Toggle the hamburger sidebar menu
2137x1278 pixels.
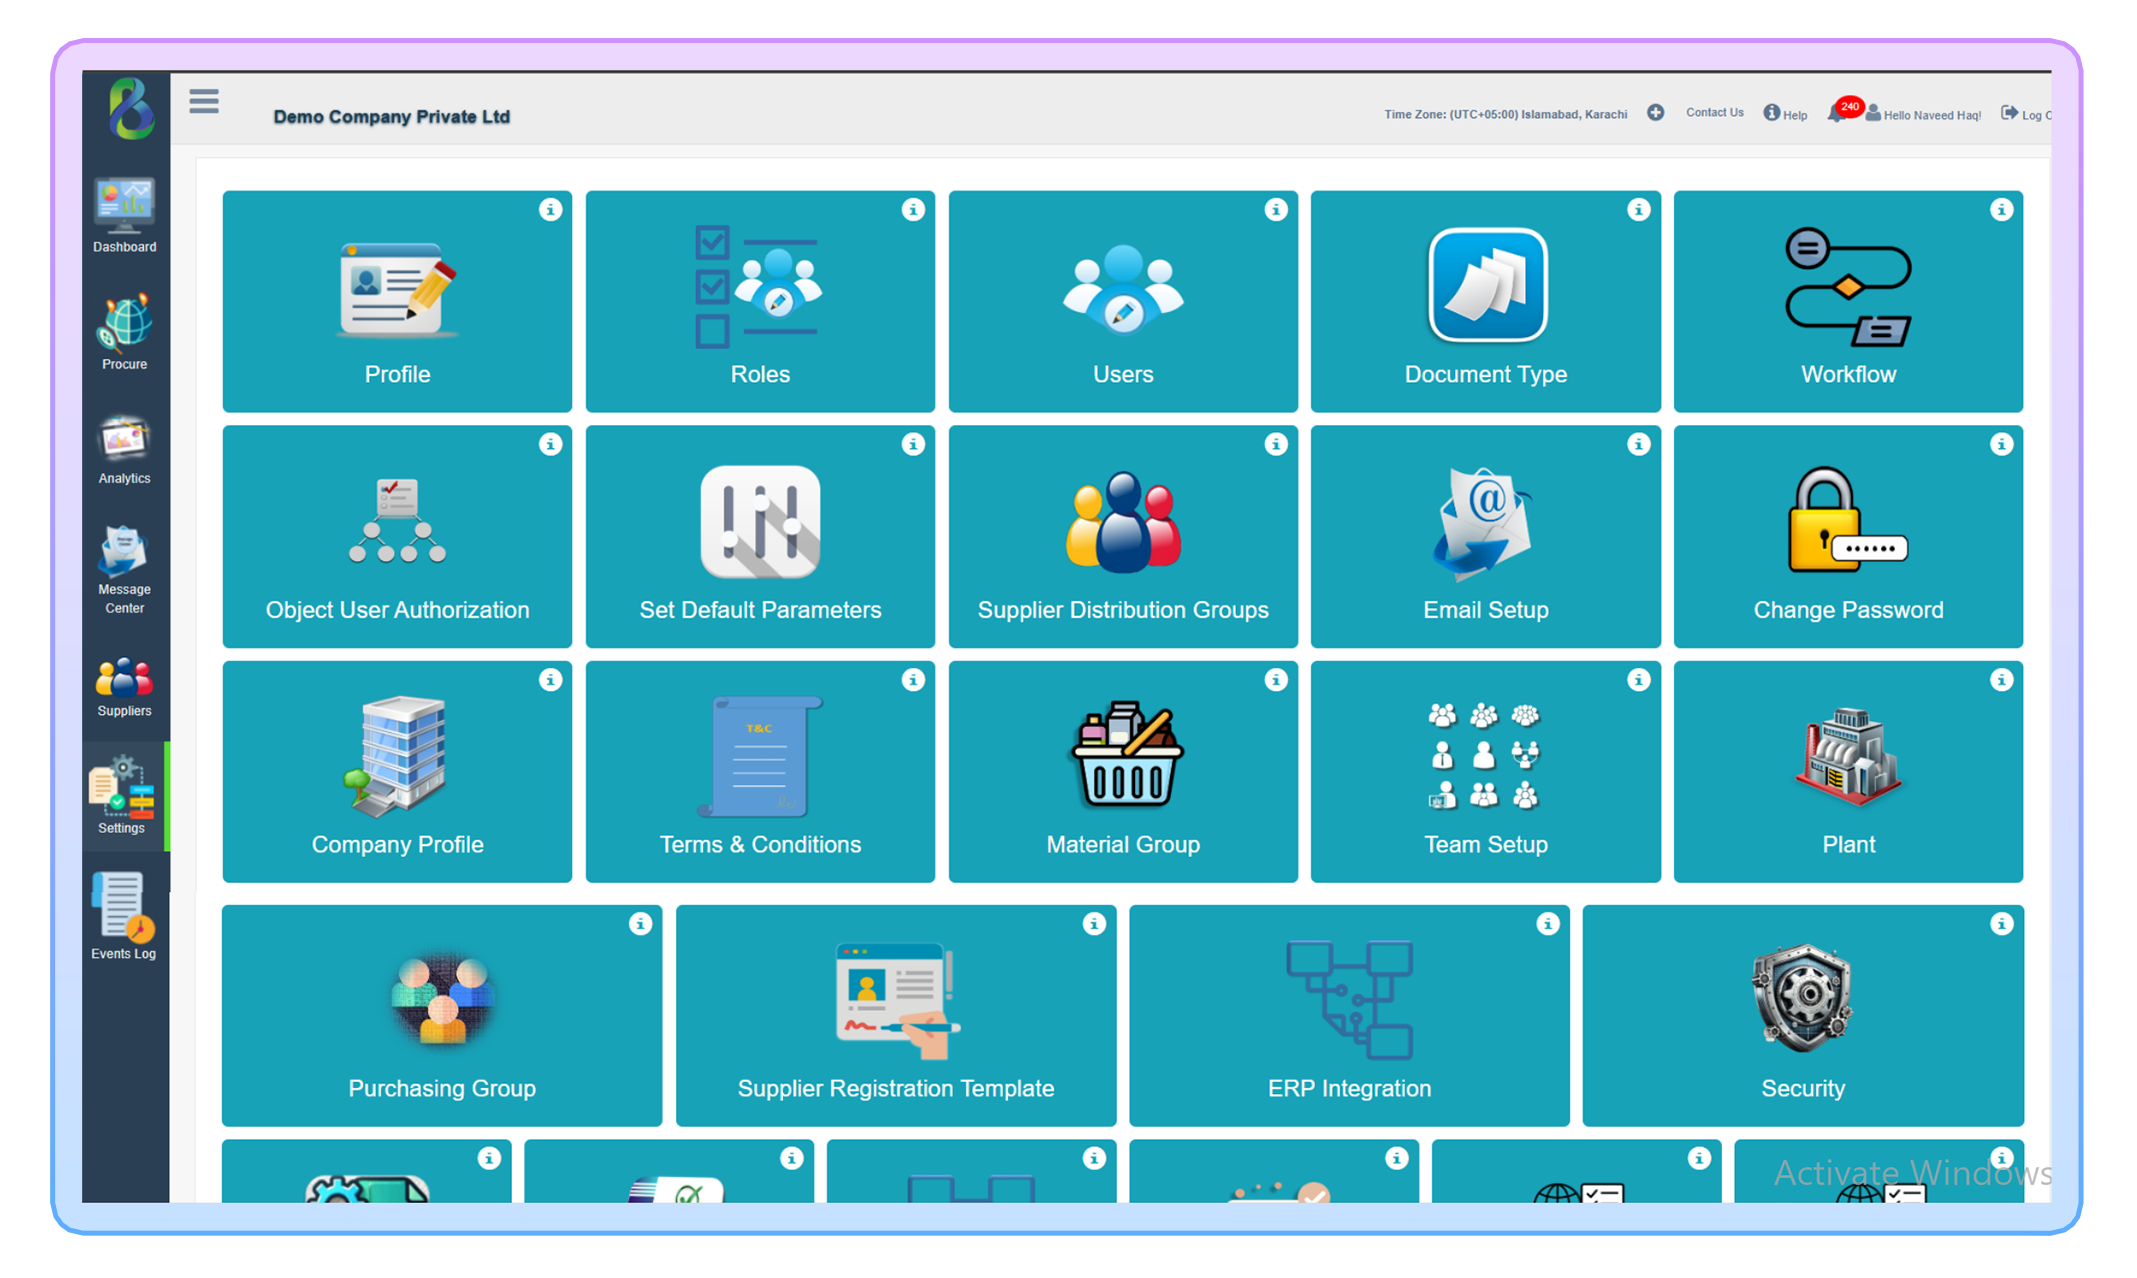[x=204, y=101]
